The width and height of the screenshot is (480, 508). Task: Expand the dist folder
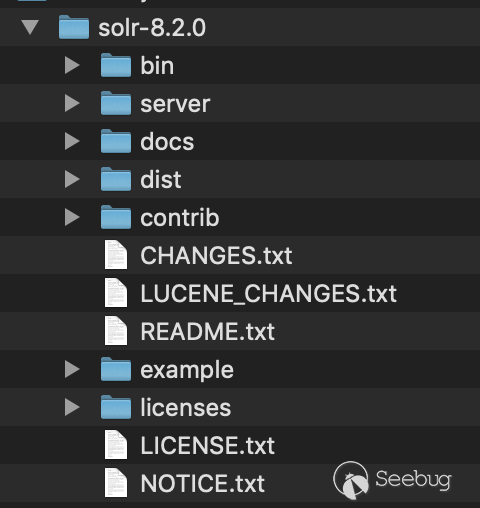pos(72,179)
